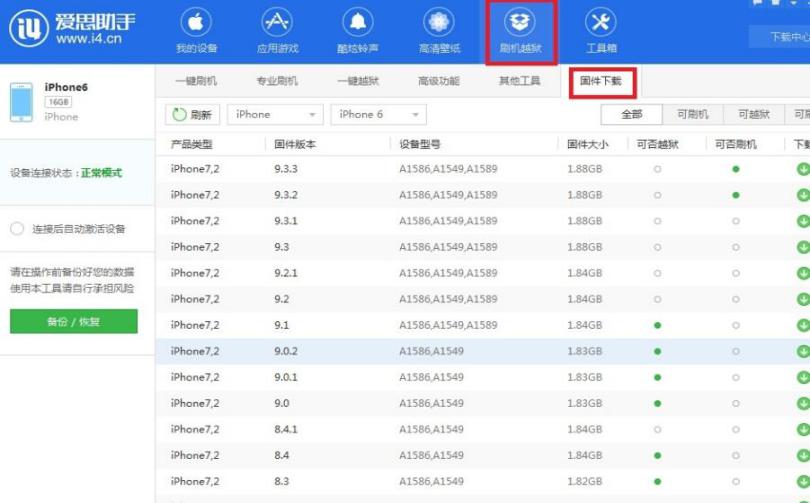Download firmware 9.0.2 via green arrow
This screenshot has width=810, height=503.
(x=803, y=351)
